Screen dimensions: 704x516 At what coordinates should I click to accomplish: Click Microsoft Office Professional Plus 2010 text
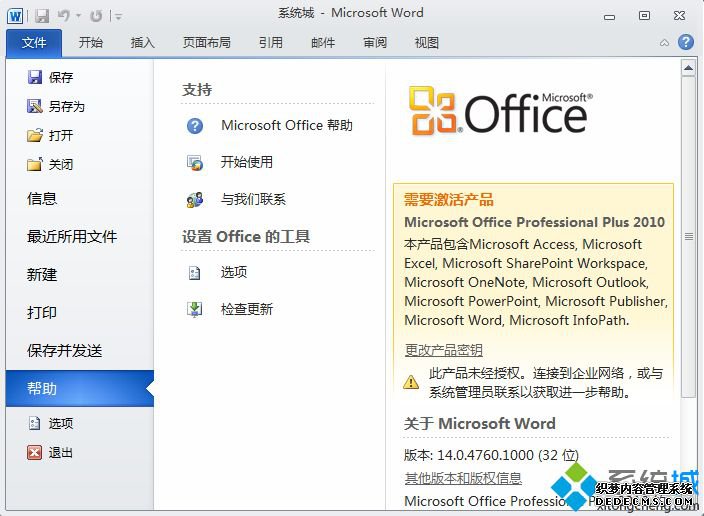(534, 222)
